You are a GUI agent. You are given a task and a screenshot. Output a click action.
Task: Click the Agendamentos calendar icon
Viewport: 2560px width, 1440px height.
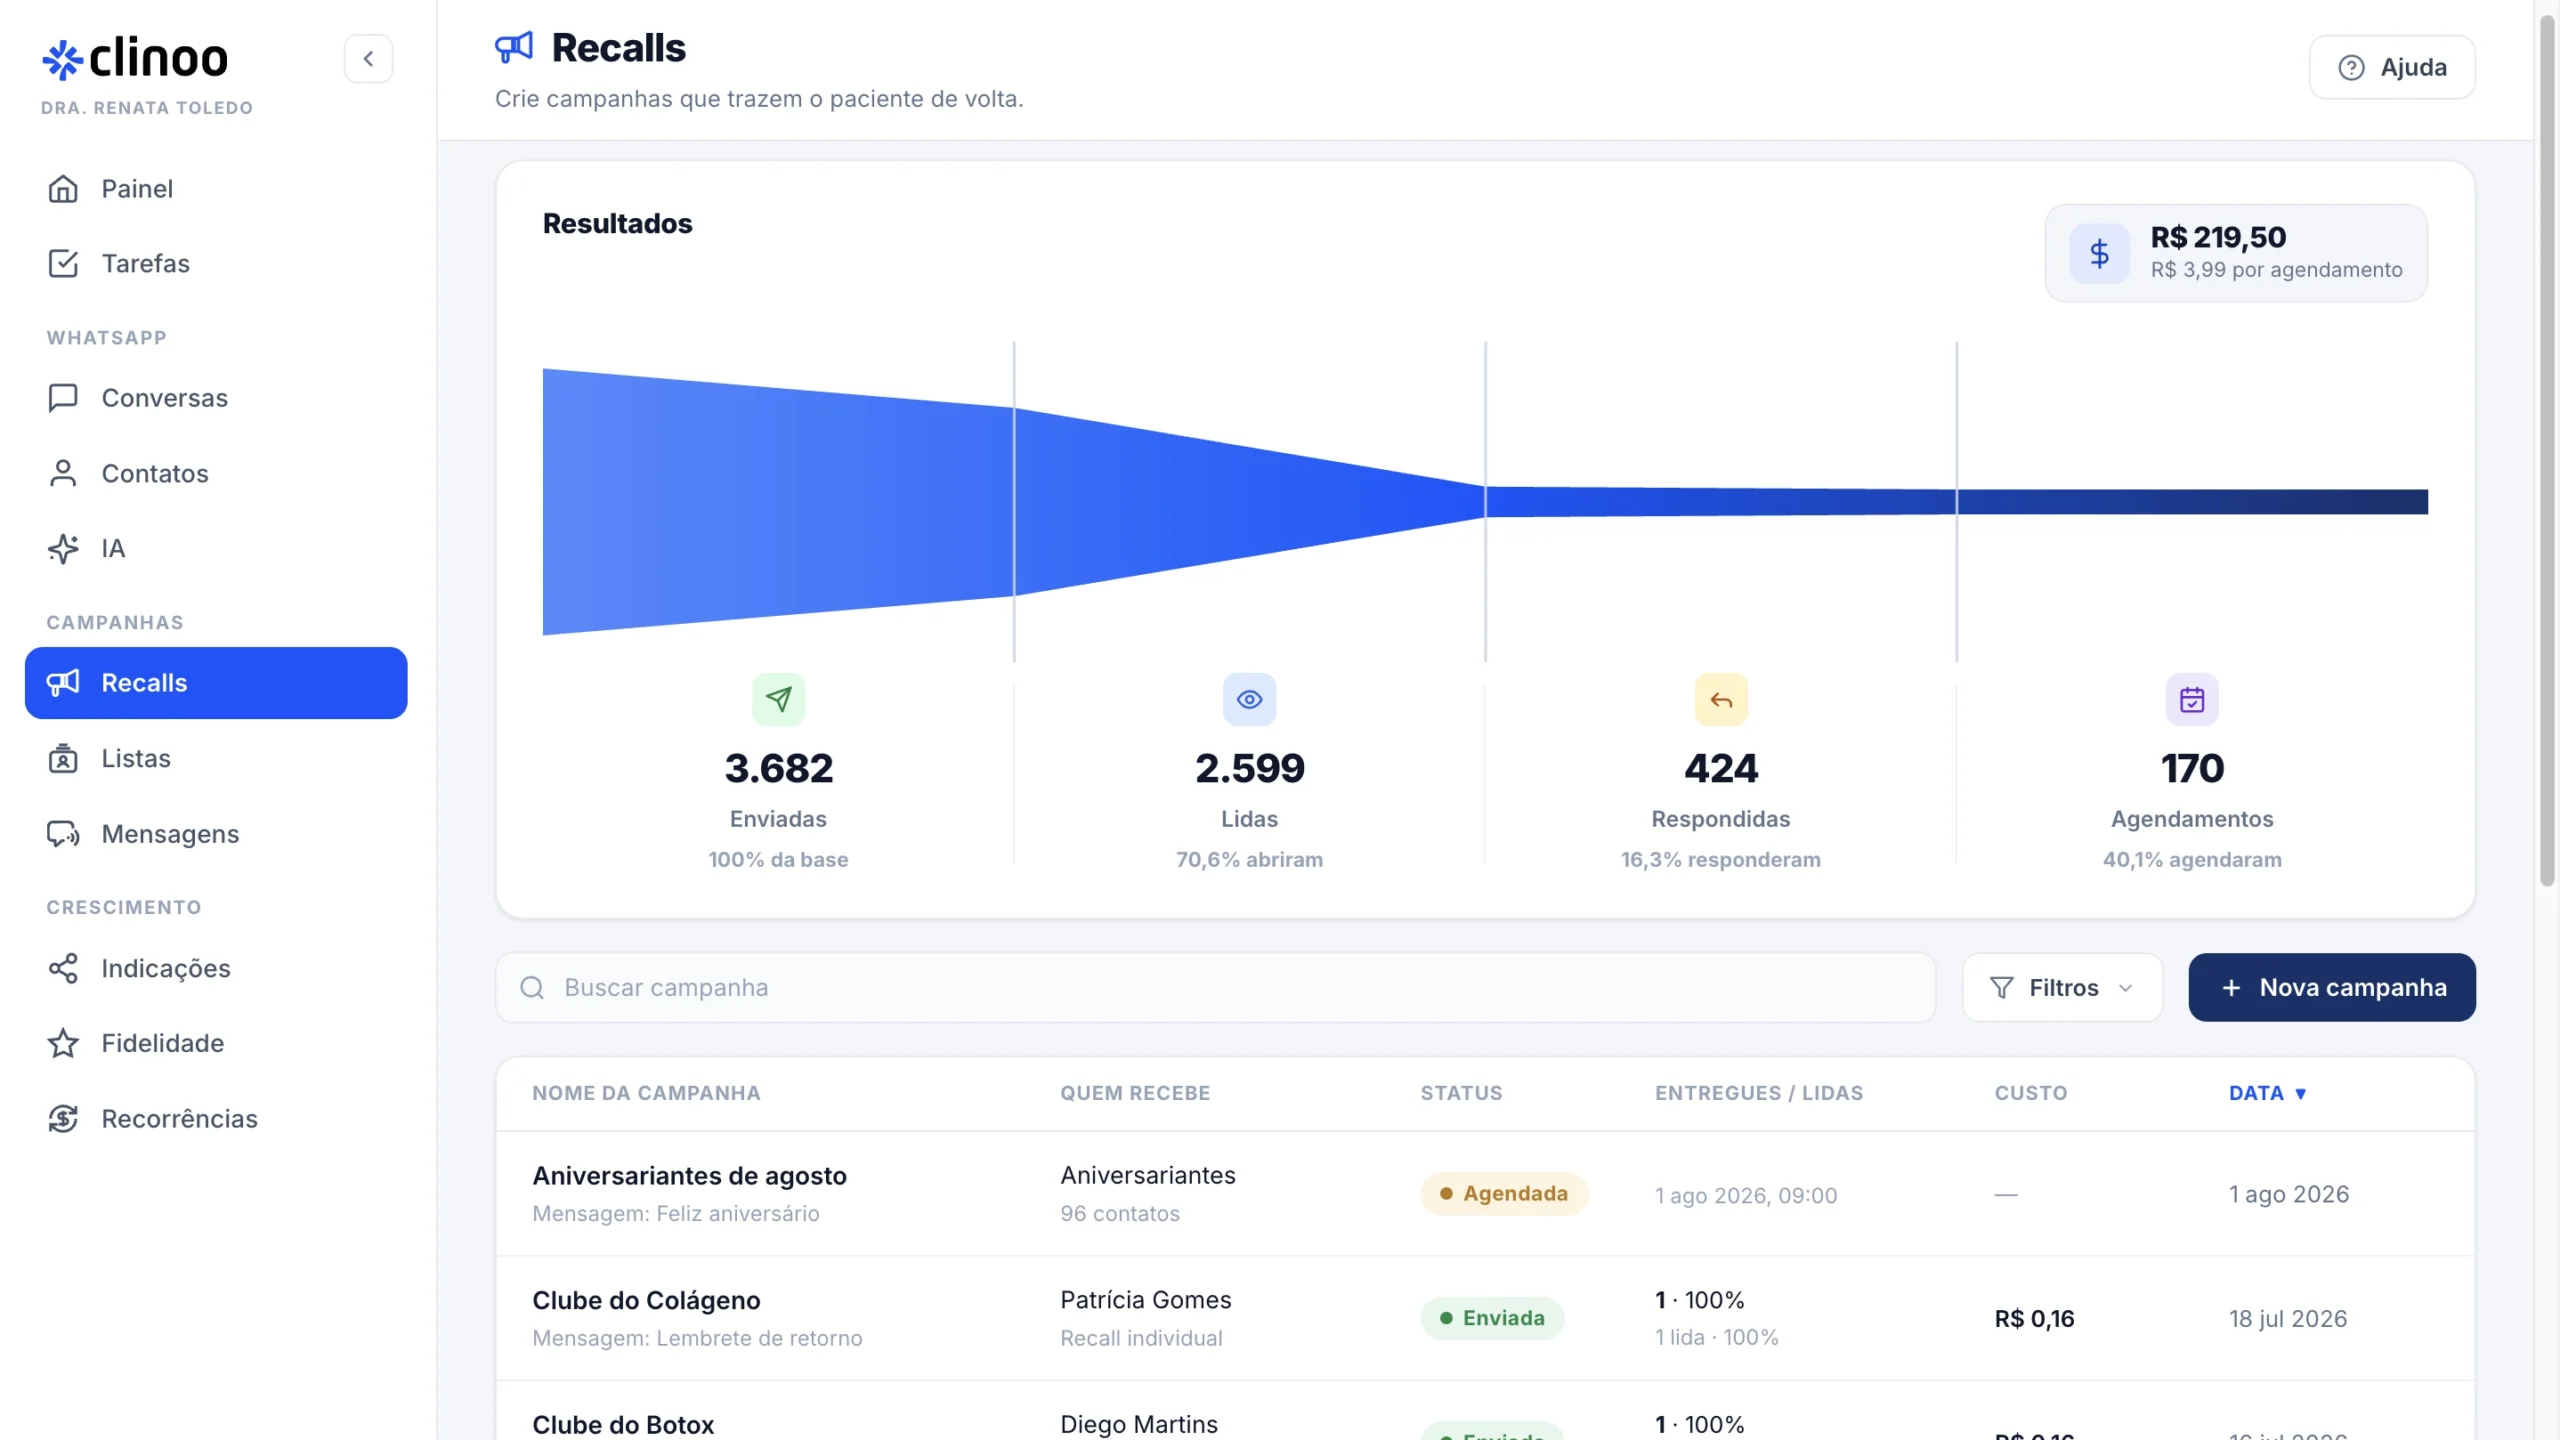click(x=2192, y=699)
